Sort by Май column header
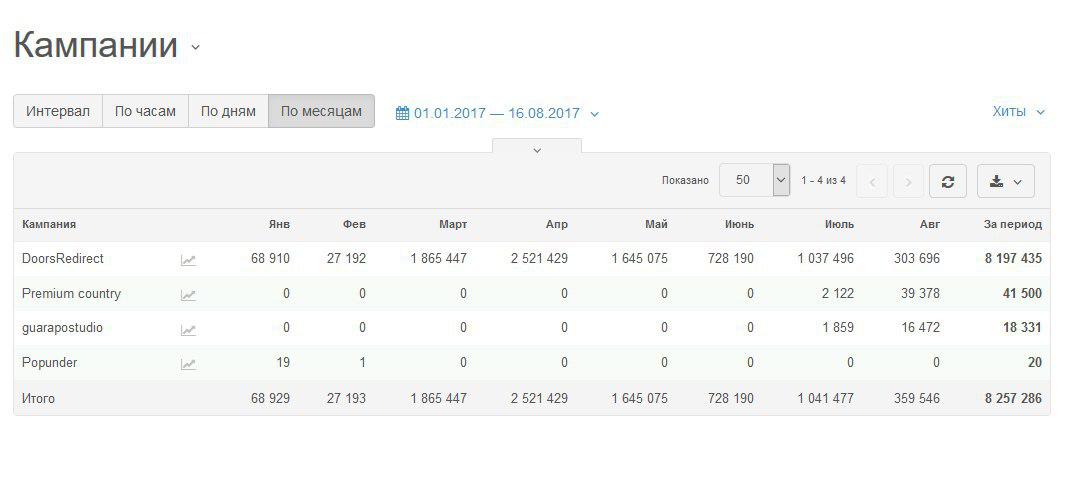Screen dimensions: 1075x487 click(x=656, y=224)
